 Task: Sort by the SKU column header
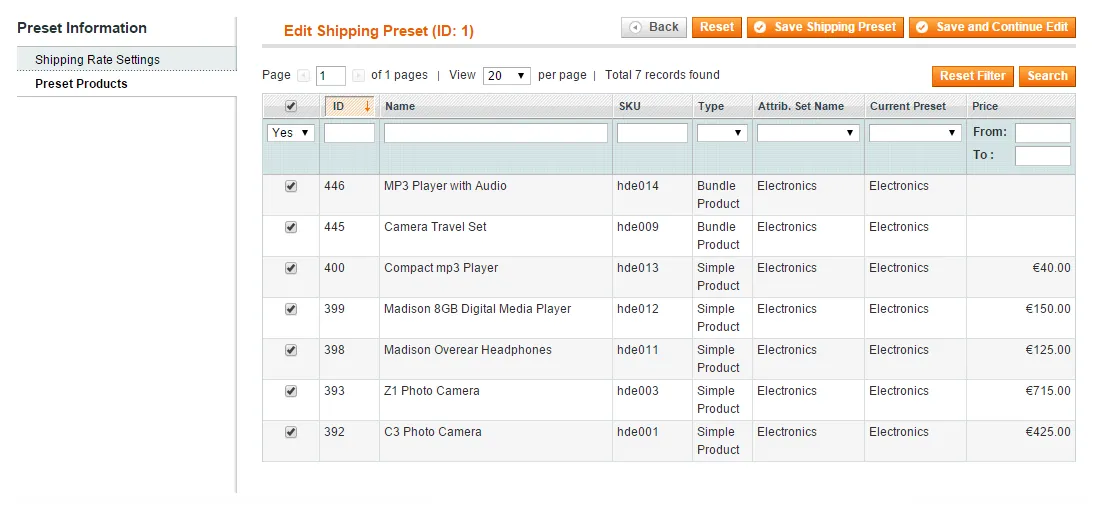tap(629, 107)
